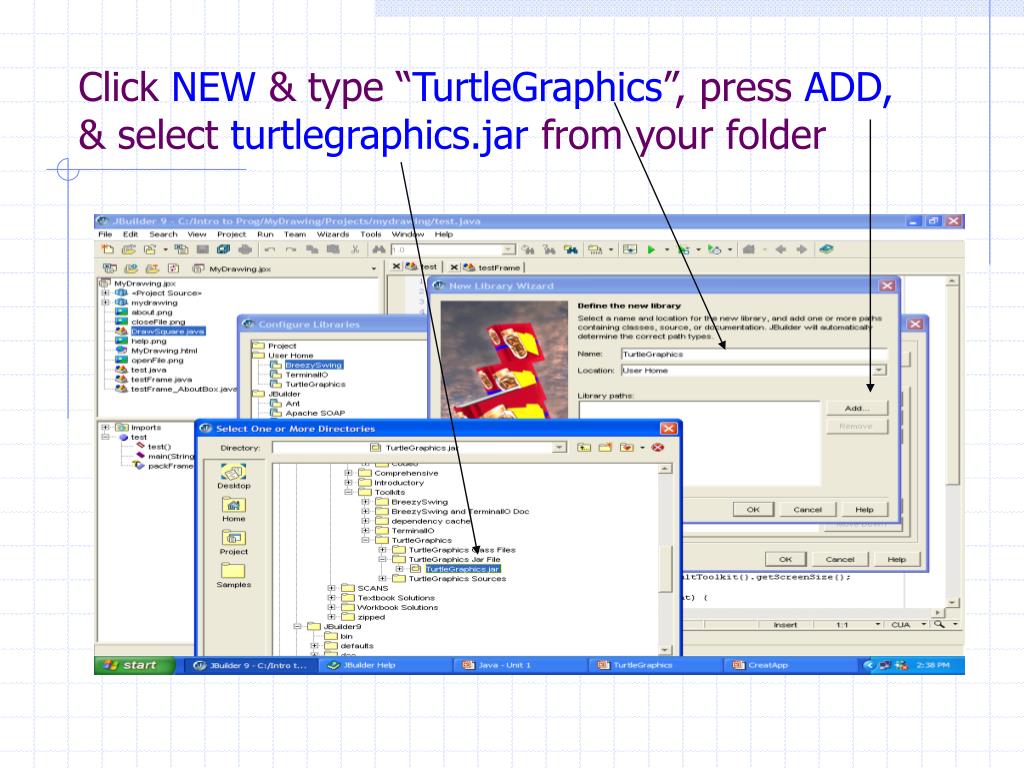Click the Find binoculars icon
The width and height of the screenshot is (1024, 768).
(379, 249)
